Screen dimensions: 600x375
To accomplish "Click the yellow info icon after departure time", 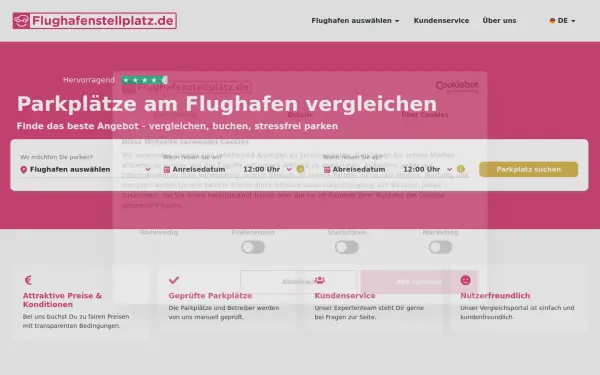I will (461, 169).
